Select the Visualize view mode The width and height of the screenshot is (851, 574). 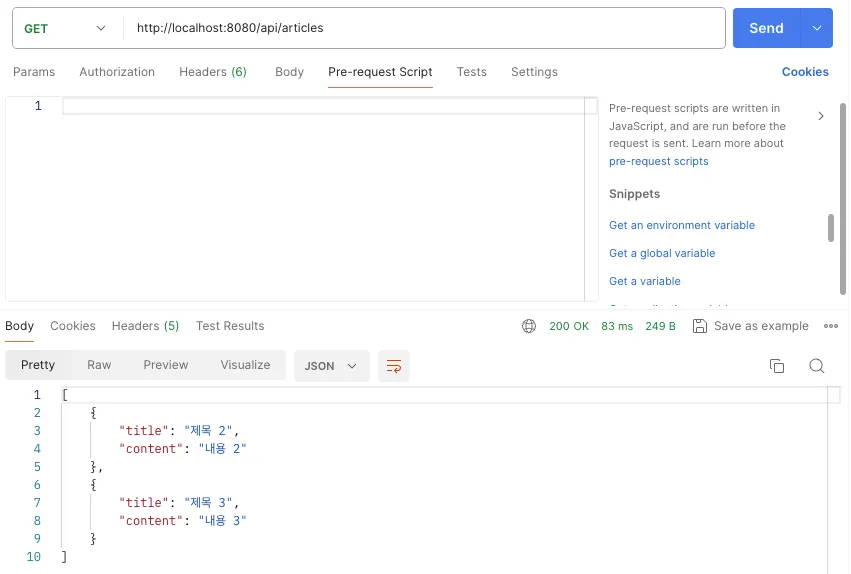click(x=245, y=365)
